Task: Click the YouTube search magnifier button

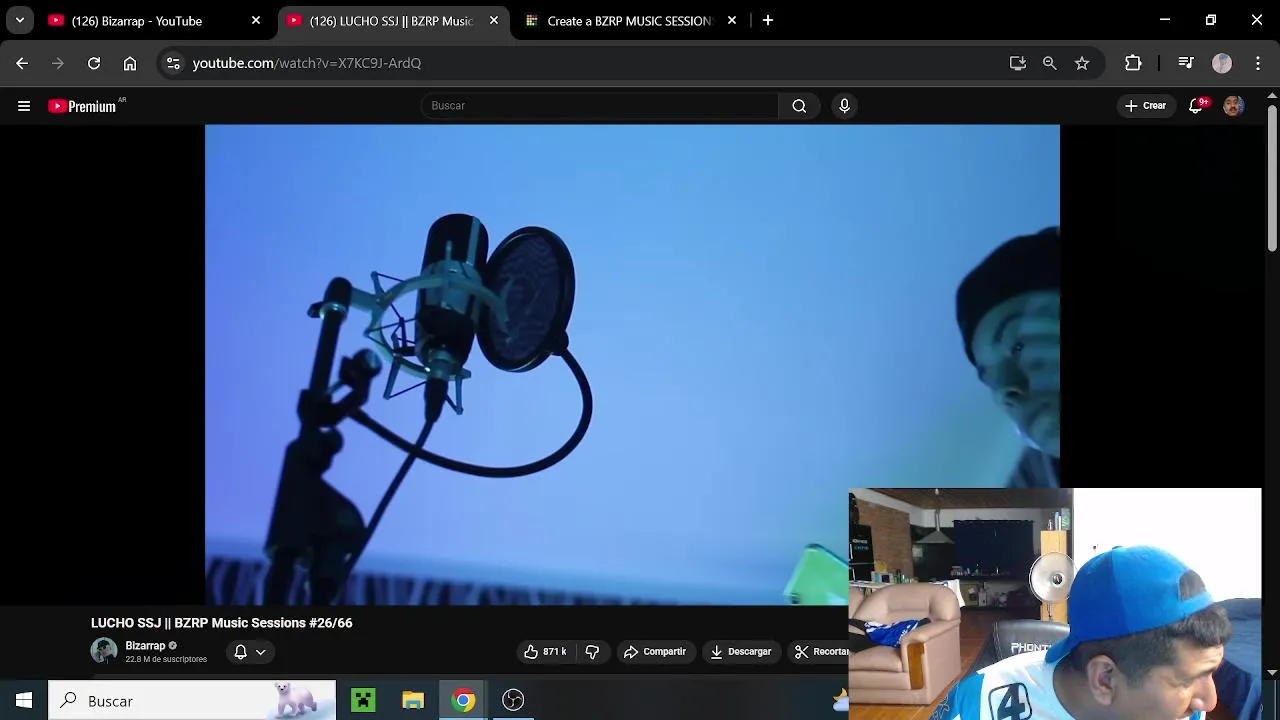Action: 799,106
